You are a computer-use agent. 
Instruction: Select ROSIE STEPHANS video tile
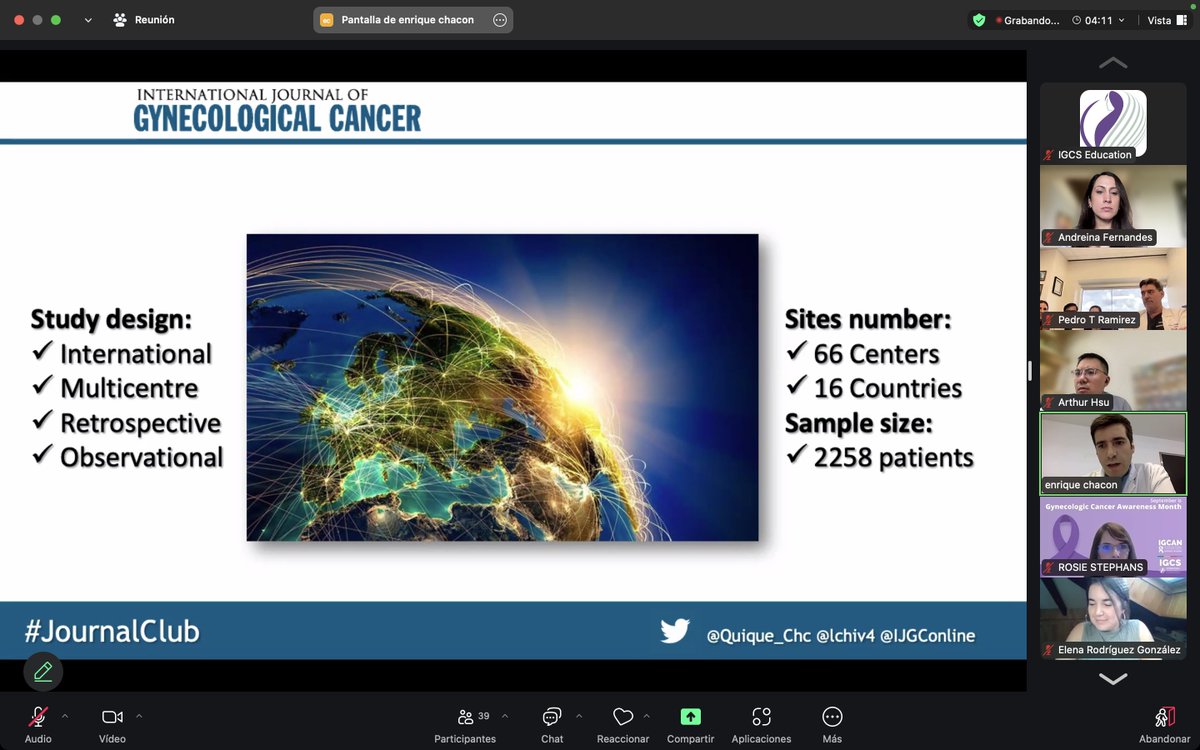pyautogui.click(x=1113, y=536)
